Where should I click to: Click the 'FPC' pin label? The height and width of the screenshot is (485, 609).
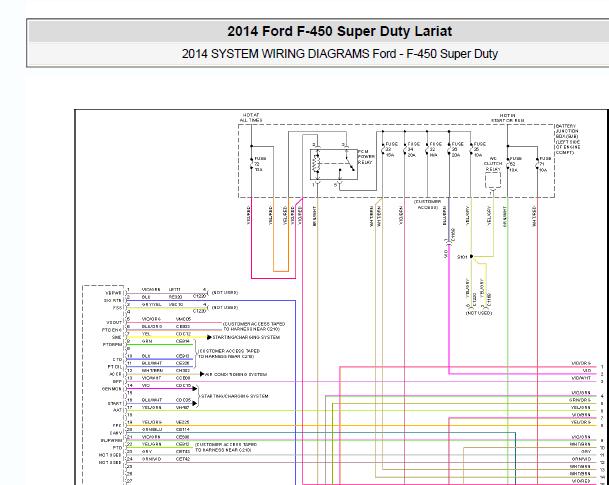117,426
